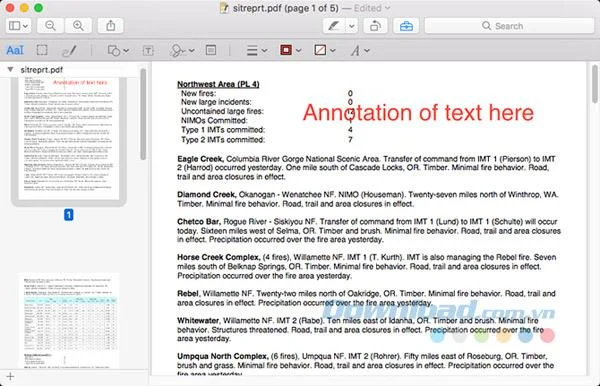Add a text box annotation
The width and height of the screenshot is (600, 386).
[148, 50]
